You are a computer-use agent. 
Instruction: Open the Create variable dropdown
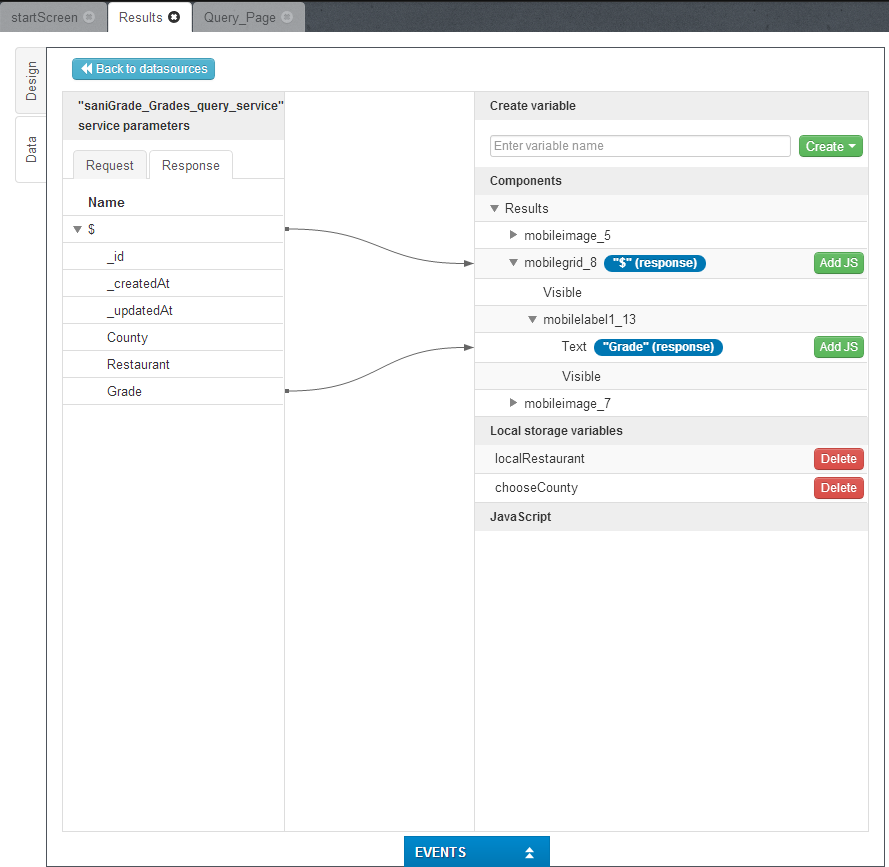click(830, 146)
